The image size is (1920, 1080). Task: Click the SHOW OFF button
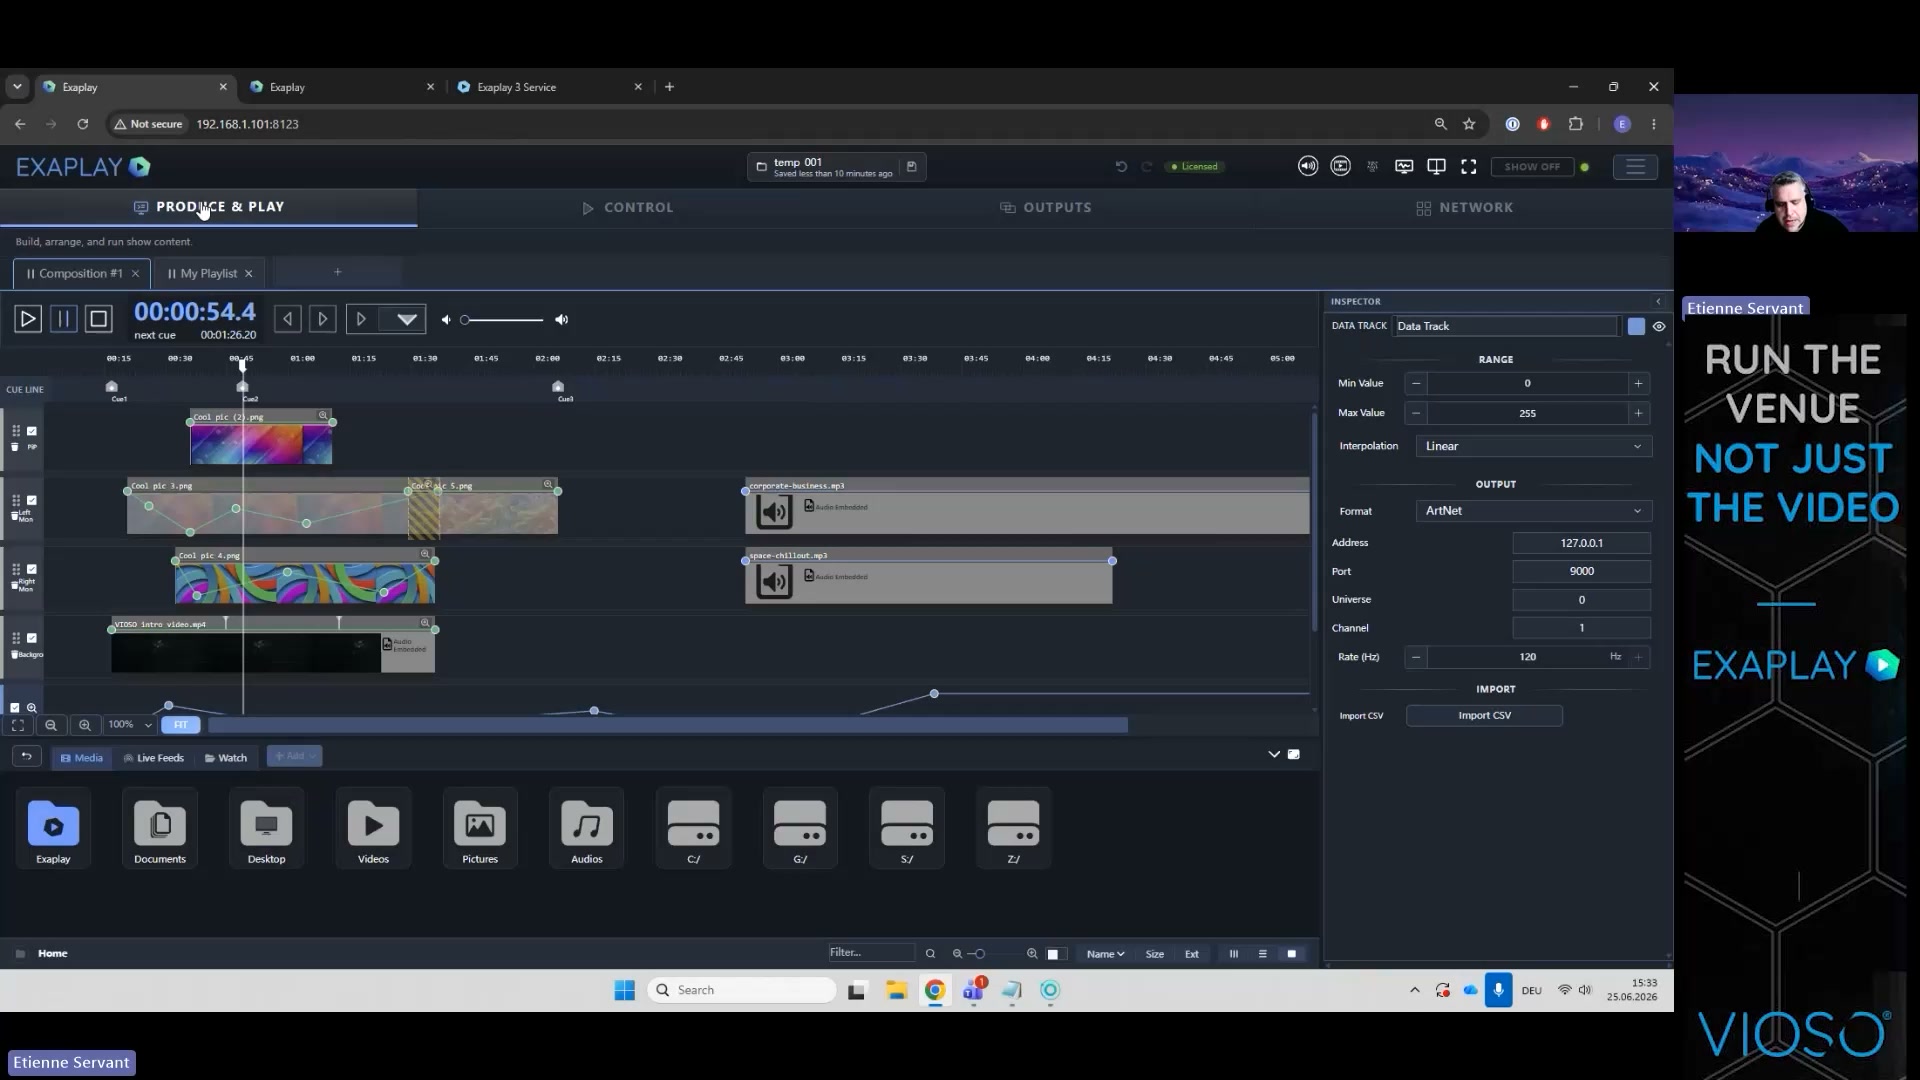[x=1532, y=167]
